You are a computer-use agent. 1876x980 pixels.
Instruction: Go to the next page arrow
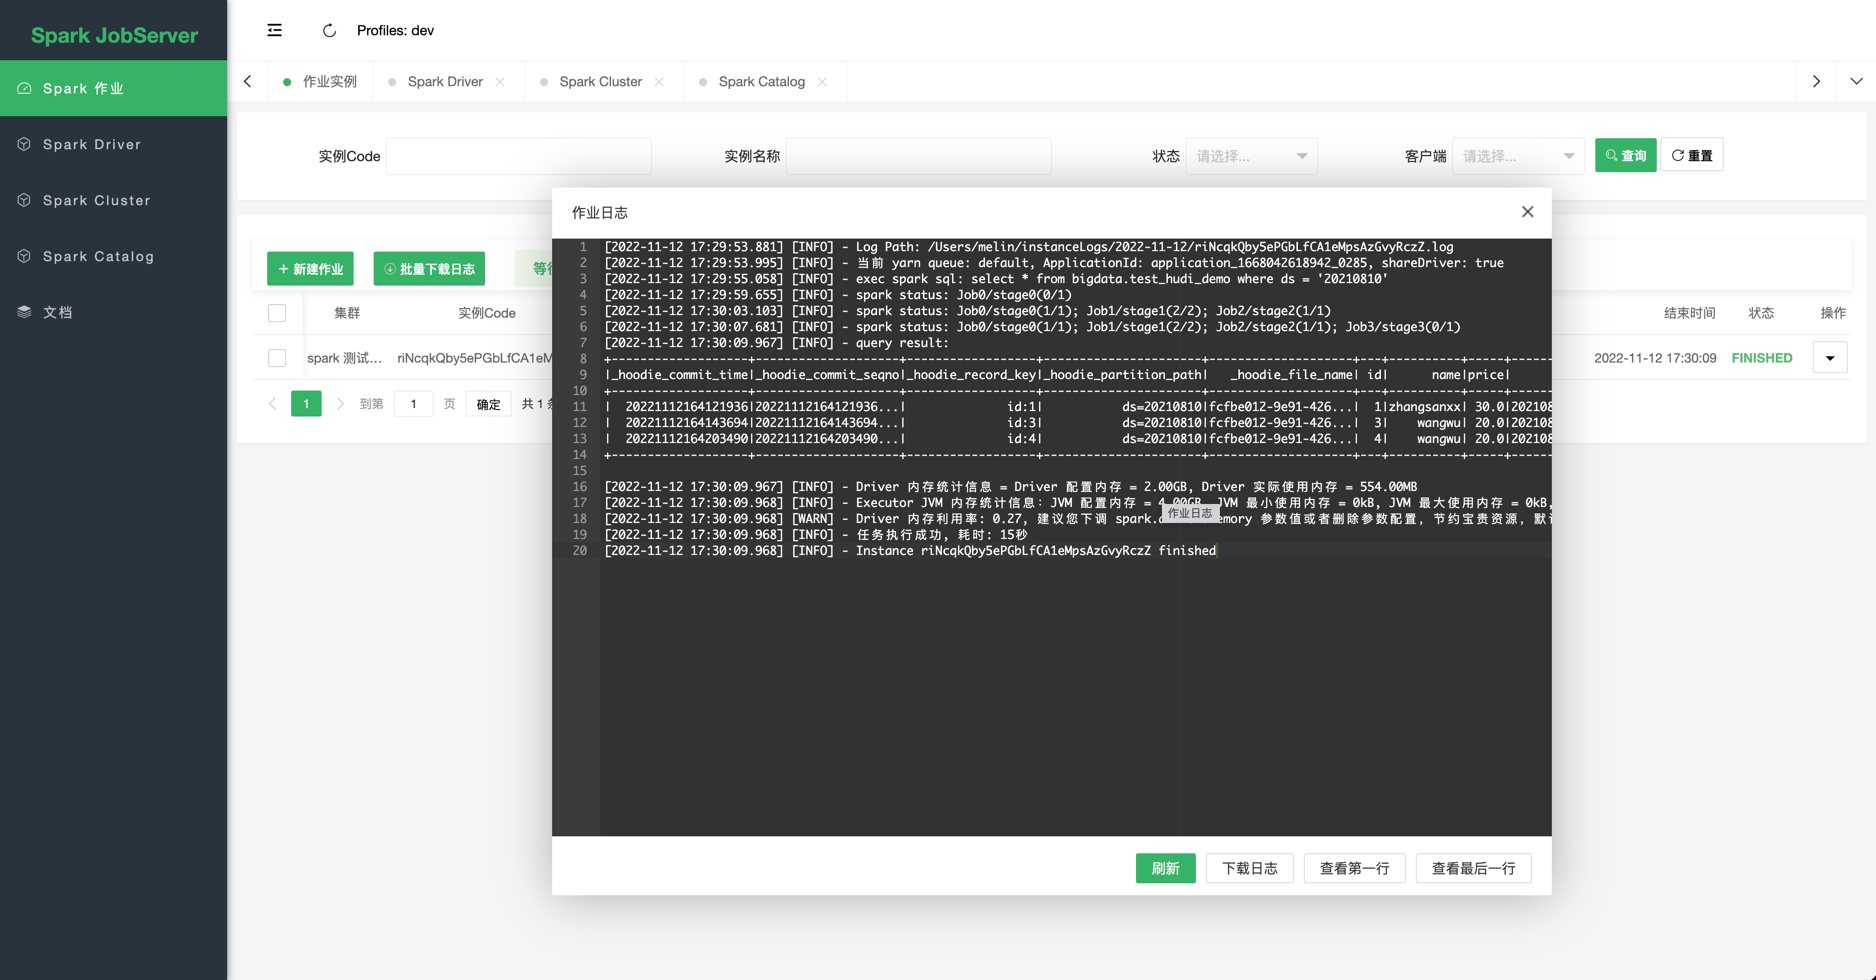click(340, 404)
